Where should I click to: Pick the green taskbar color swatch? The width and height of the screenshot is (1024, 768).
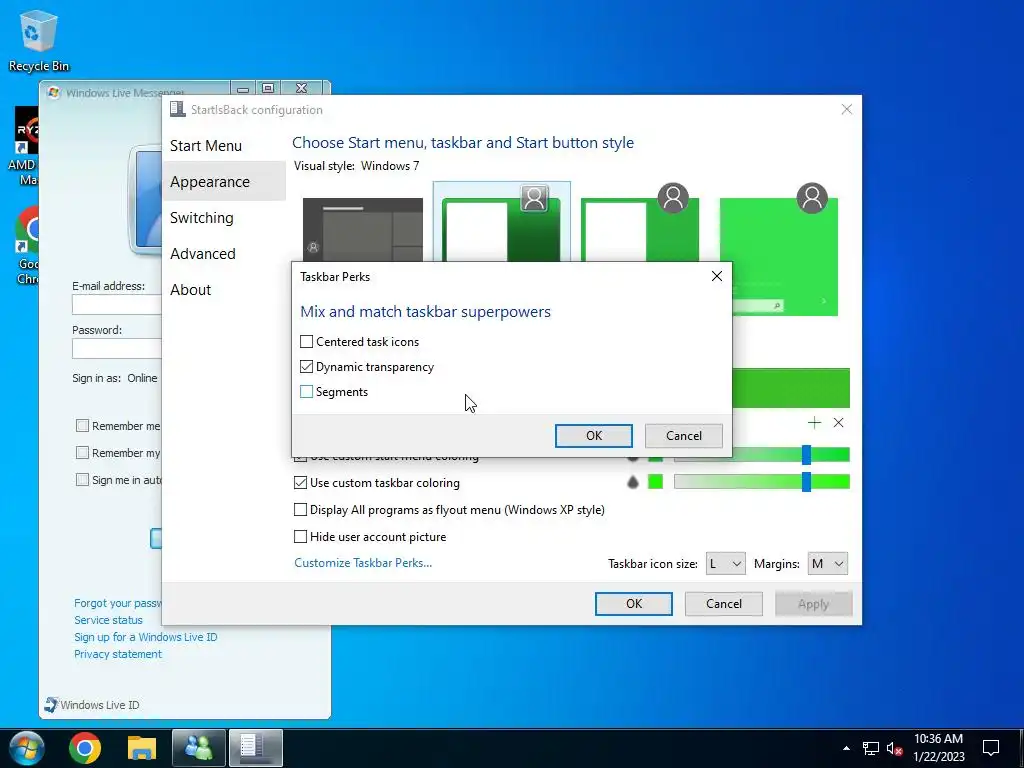[655, 482]
